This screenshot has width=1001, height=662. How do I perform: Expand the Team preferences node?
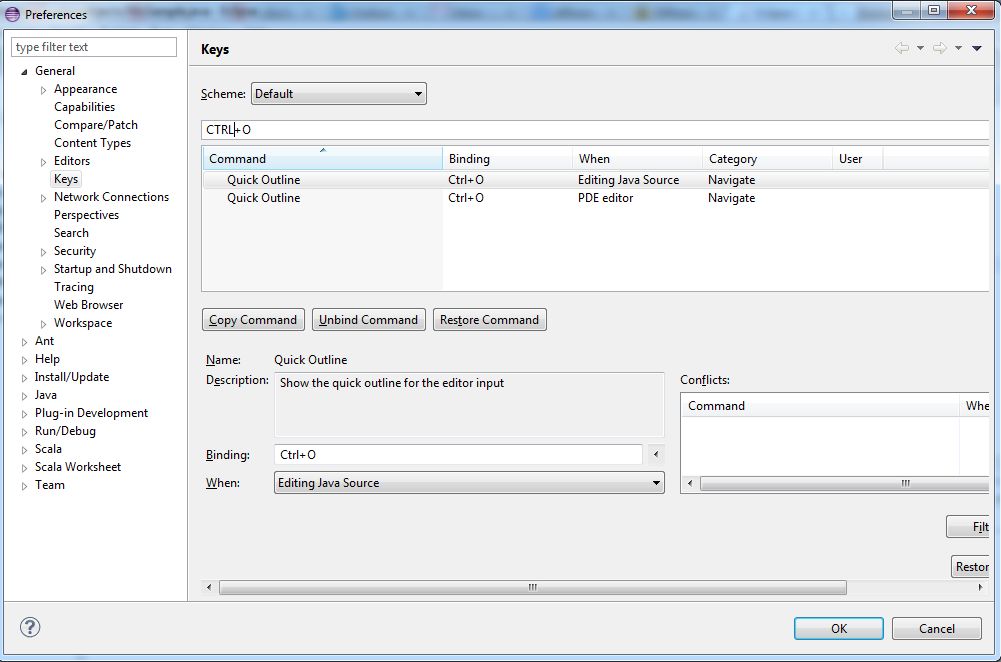click(x=24, y=486)
